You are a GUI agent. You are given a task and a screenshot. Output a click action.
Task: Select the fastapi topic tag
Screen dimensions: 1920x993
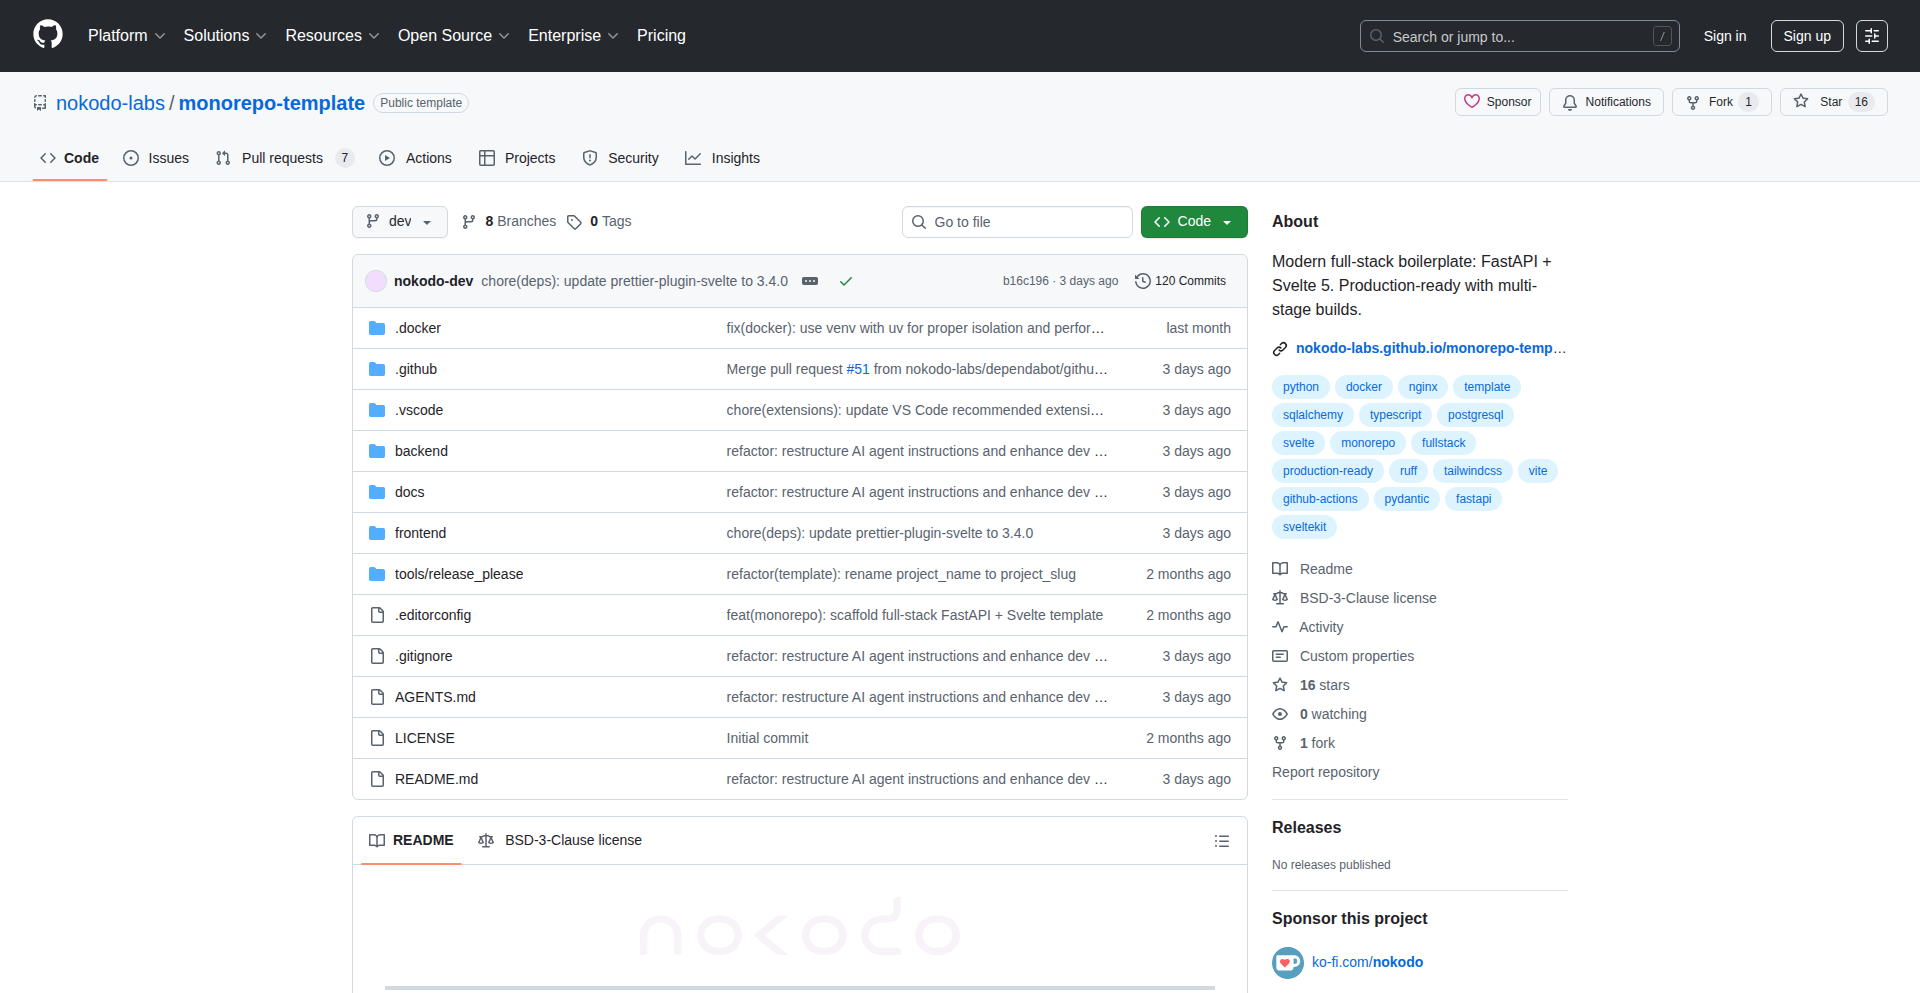click(x=1473, y=499)
